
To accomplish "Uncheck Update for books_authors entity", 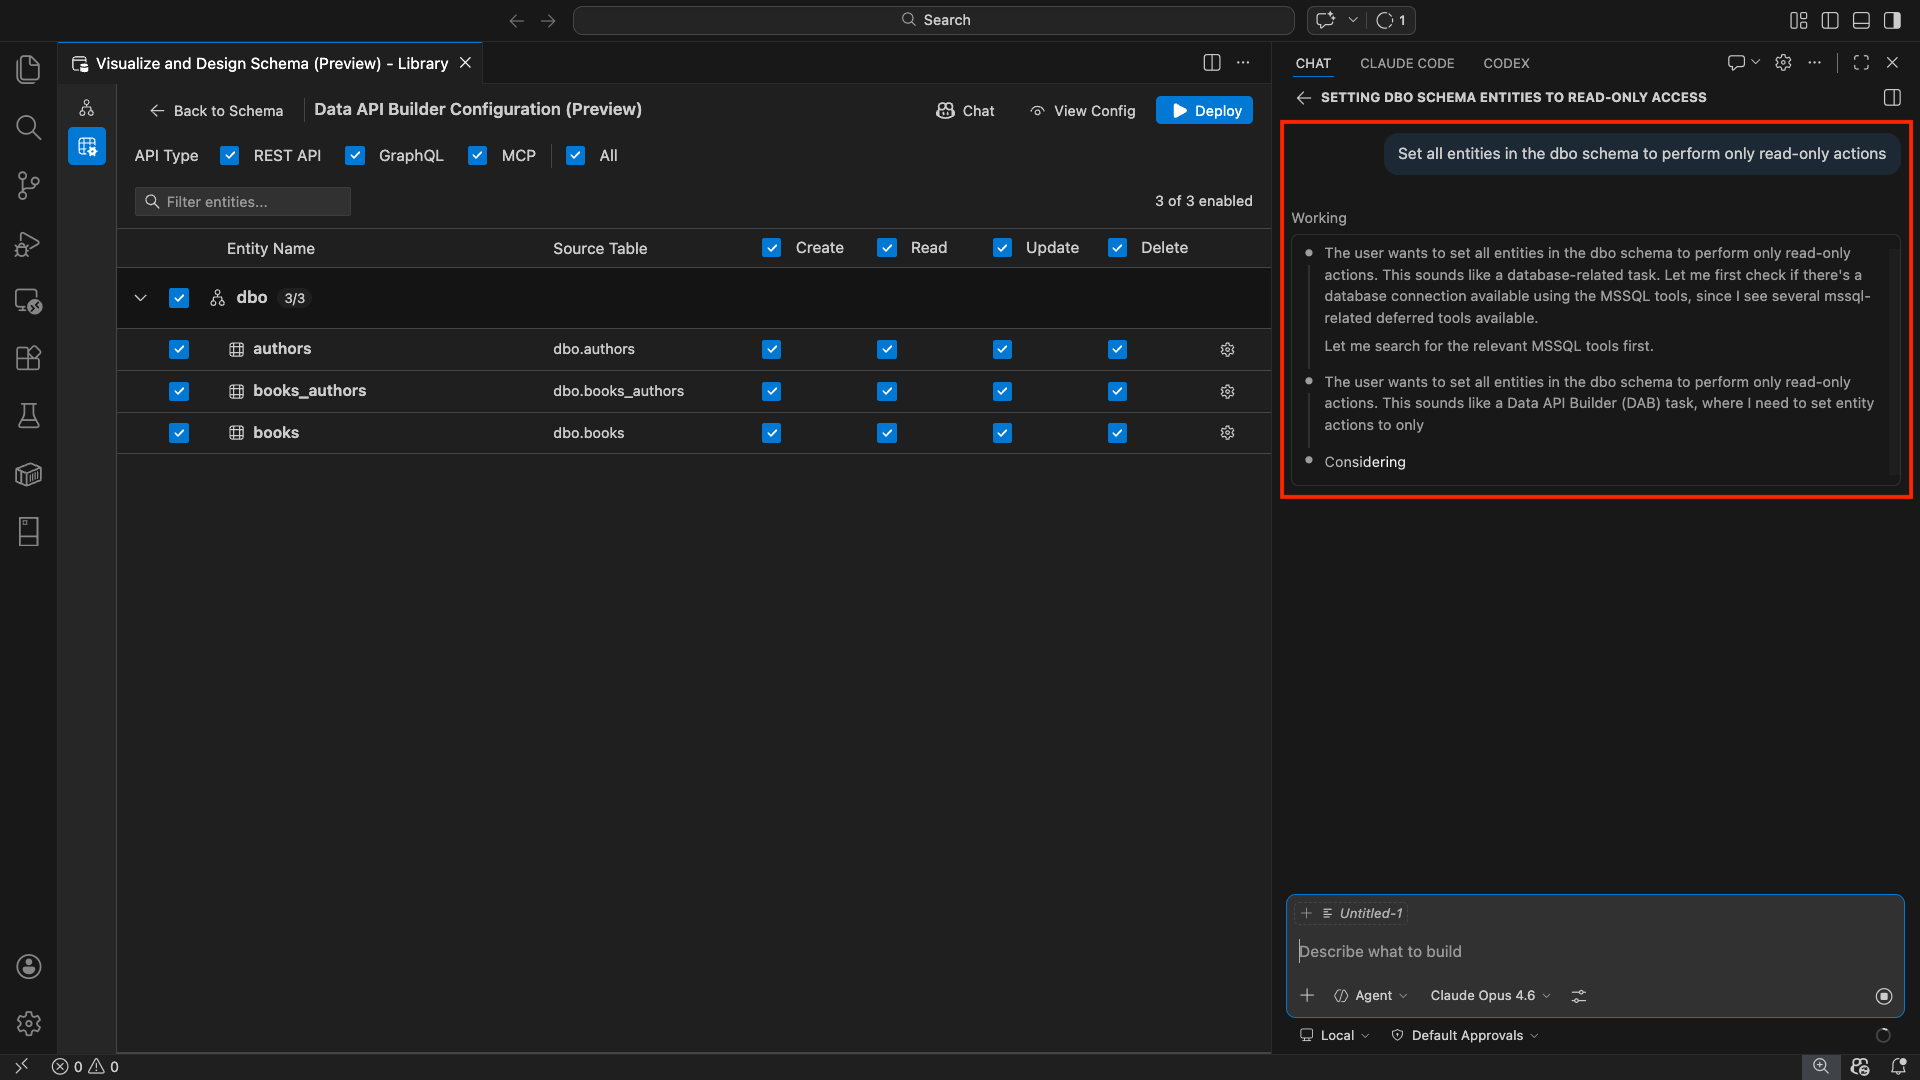I will point(1002,392).
